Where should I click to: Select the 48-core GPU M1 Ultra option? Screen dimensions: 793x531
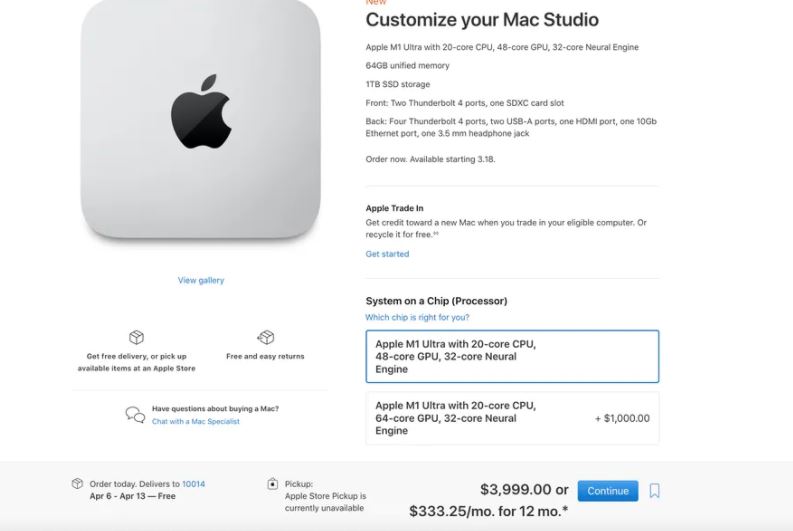tap(512, 357)
